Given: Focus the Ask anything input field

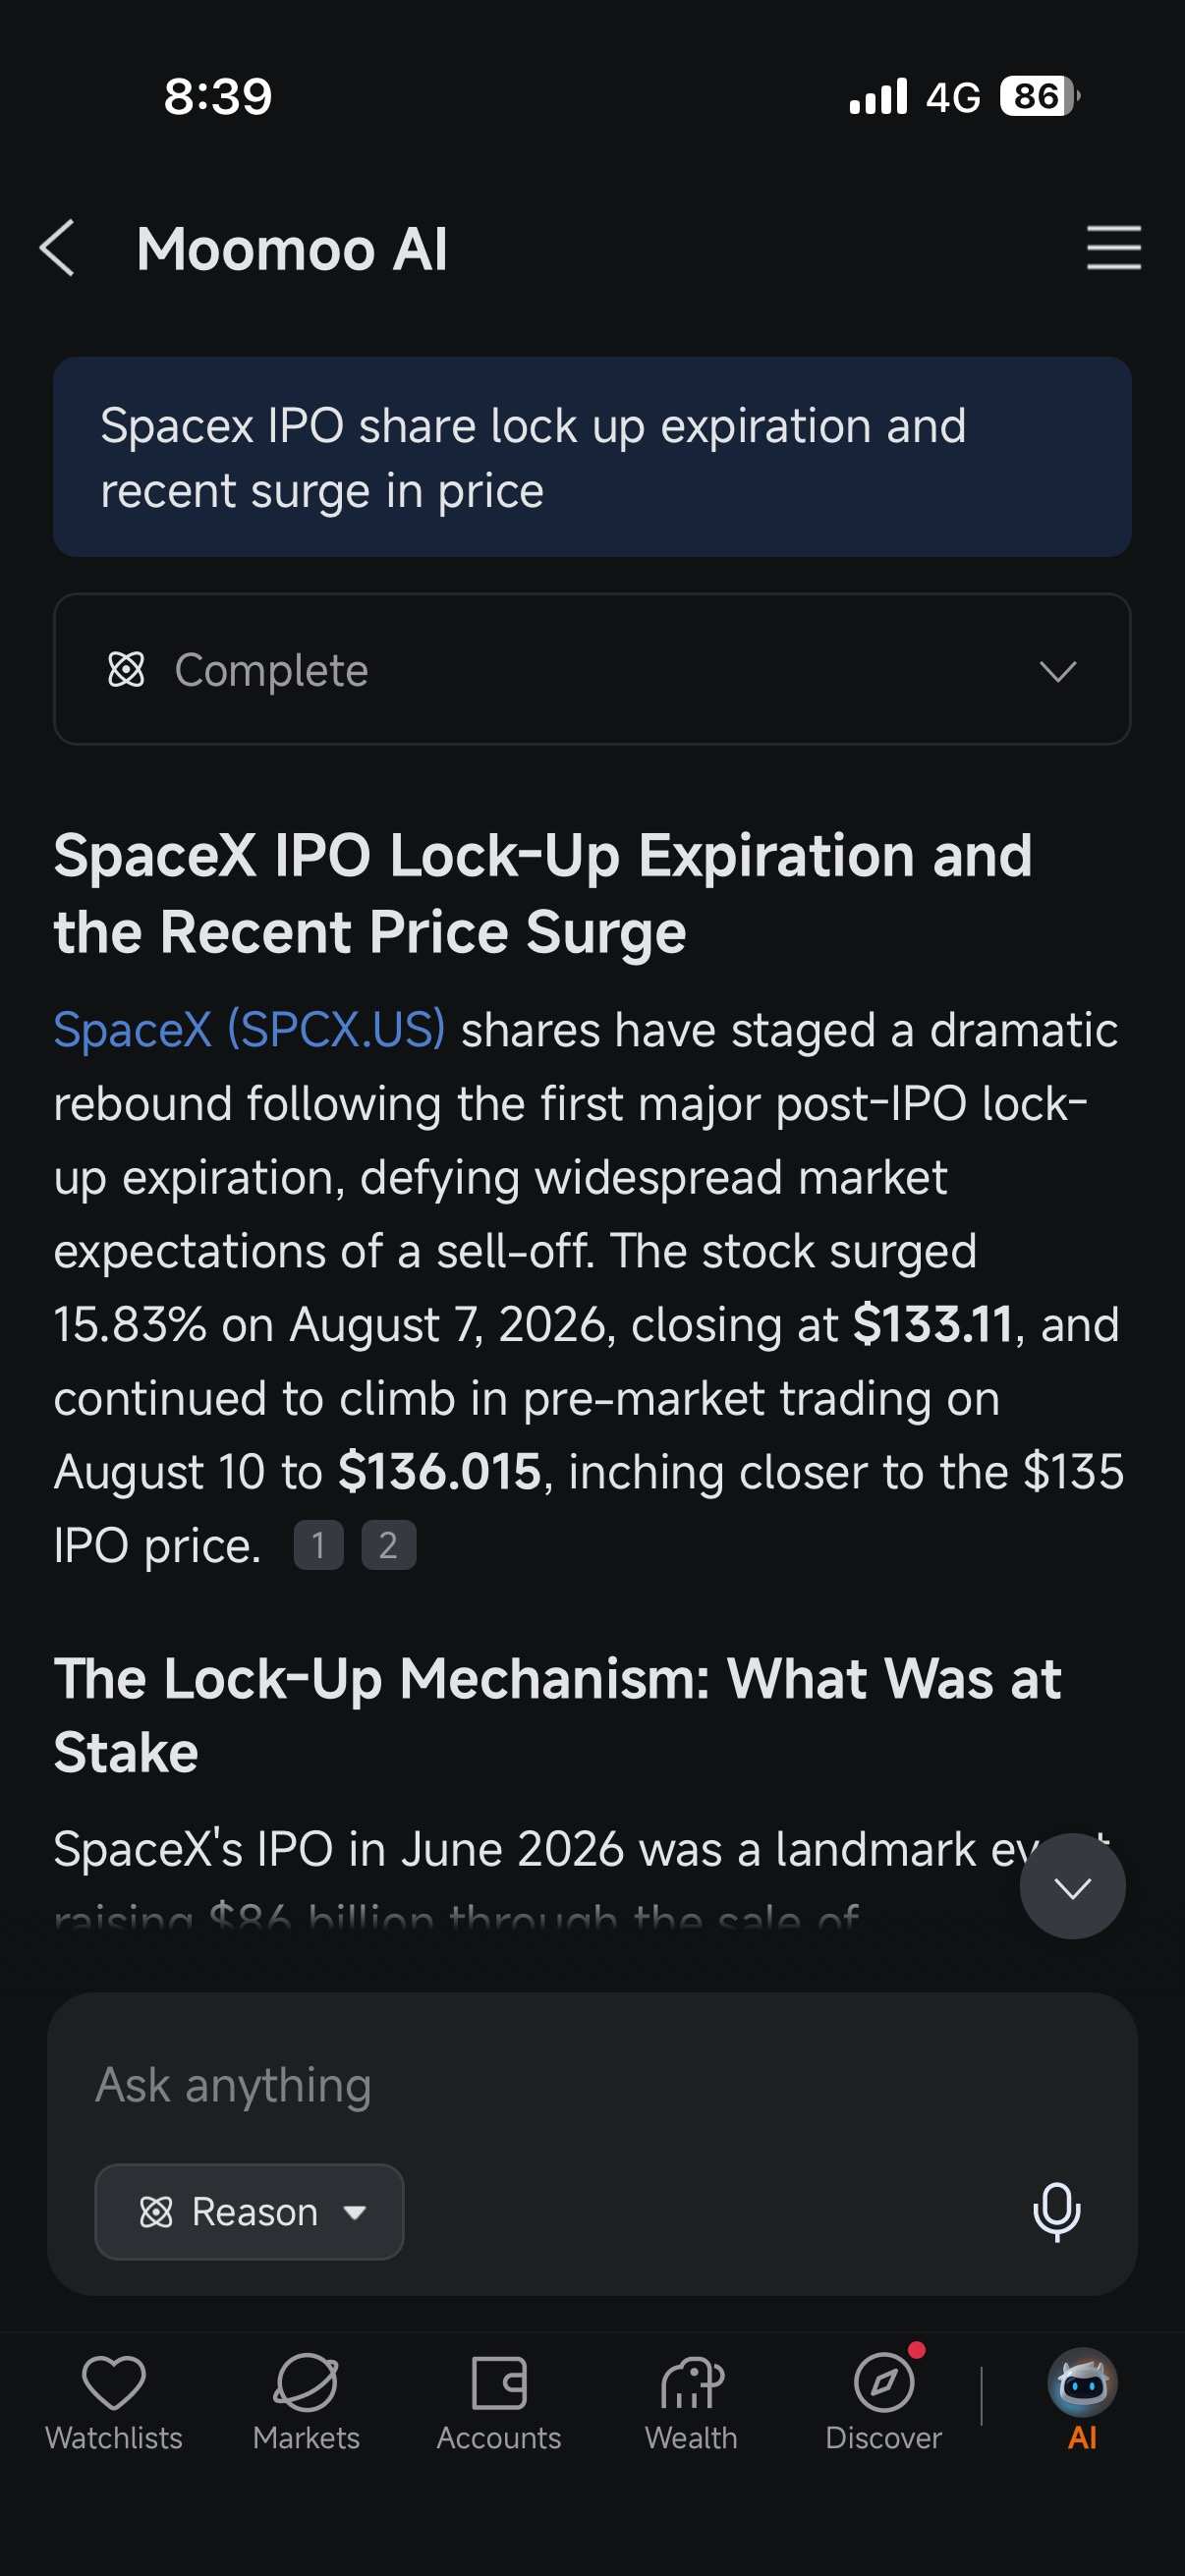Looking at the screenshot, I should click(592, 2085).
